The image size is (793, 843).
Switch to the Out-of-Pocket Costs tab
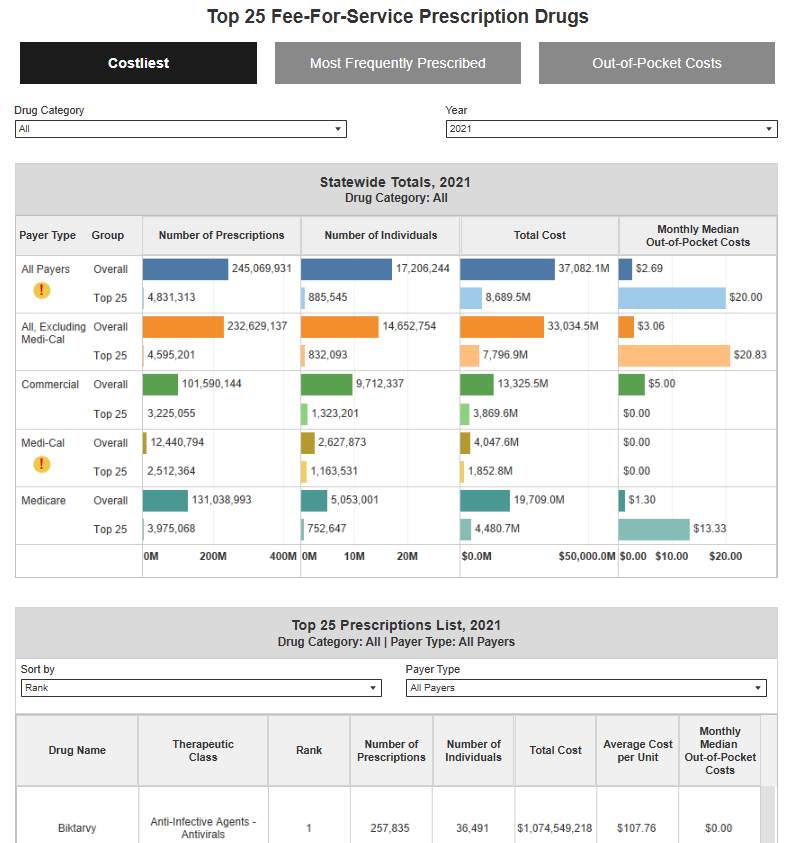tap(656, 62)
